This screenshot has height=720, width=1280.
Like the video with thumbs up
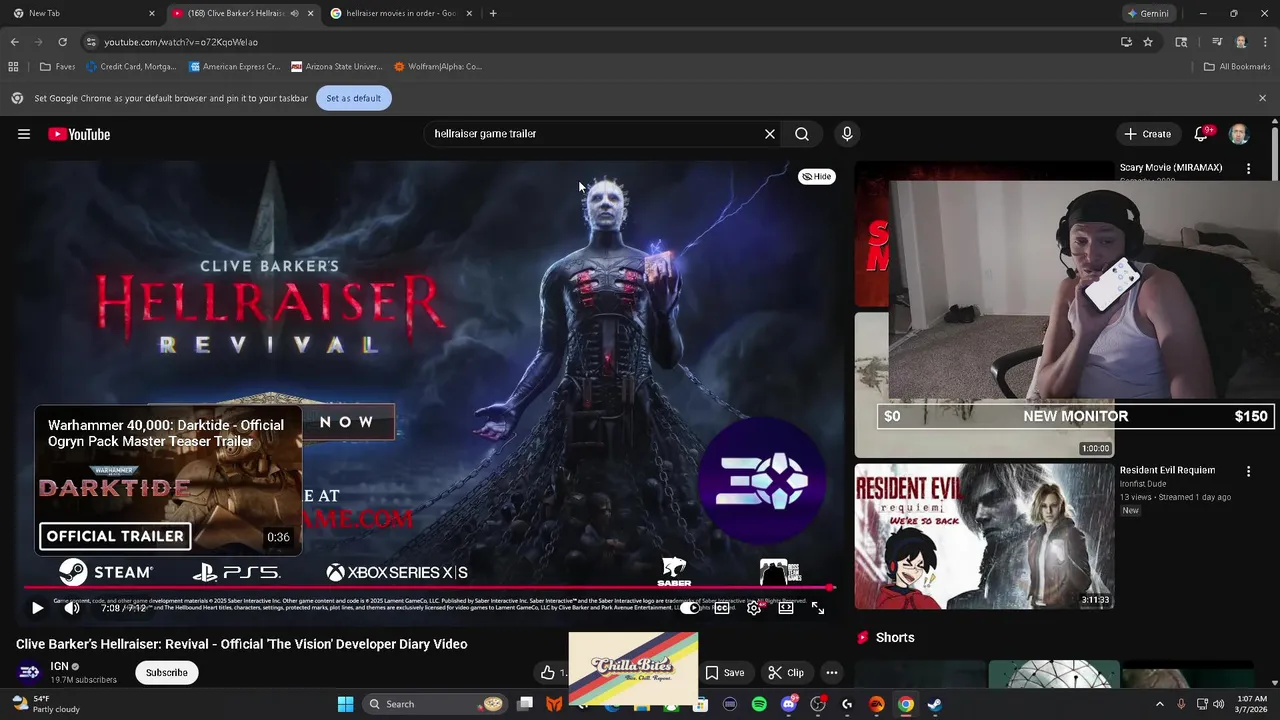548,673
